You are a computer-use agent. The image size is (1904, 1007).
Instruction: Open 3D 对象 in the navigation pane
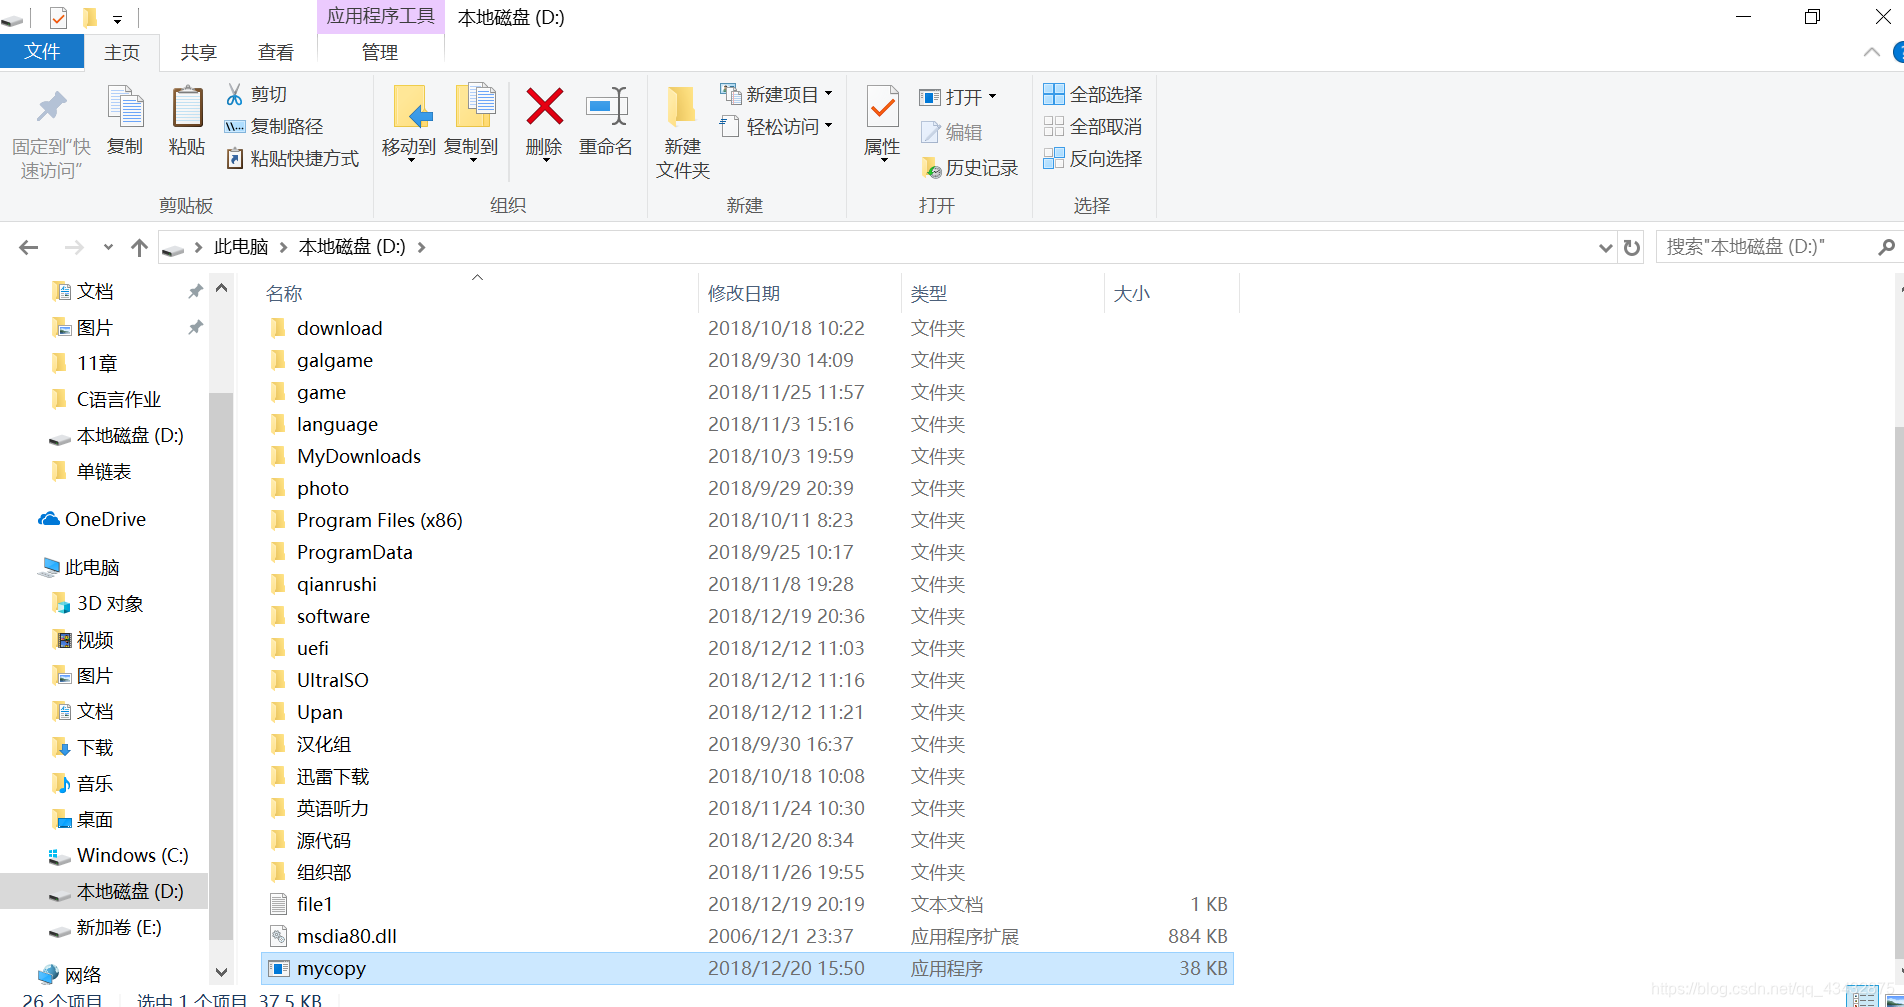click(x=97, y=604)
